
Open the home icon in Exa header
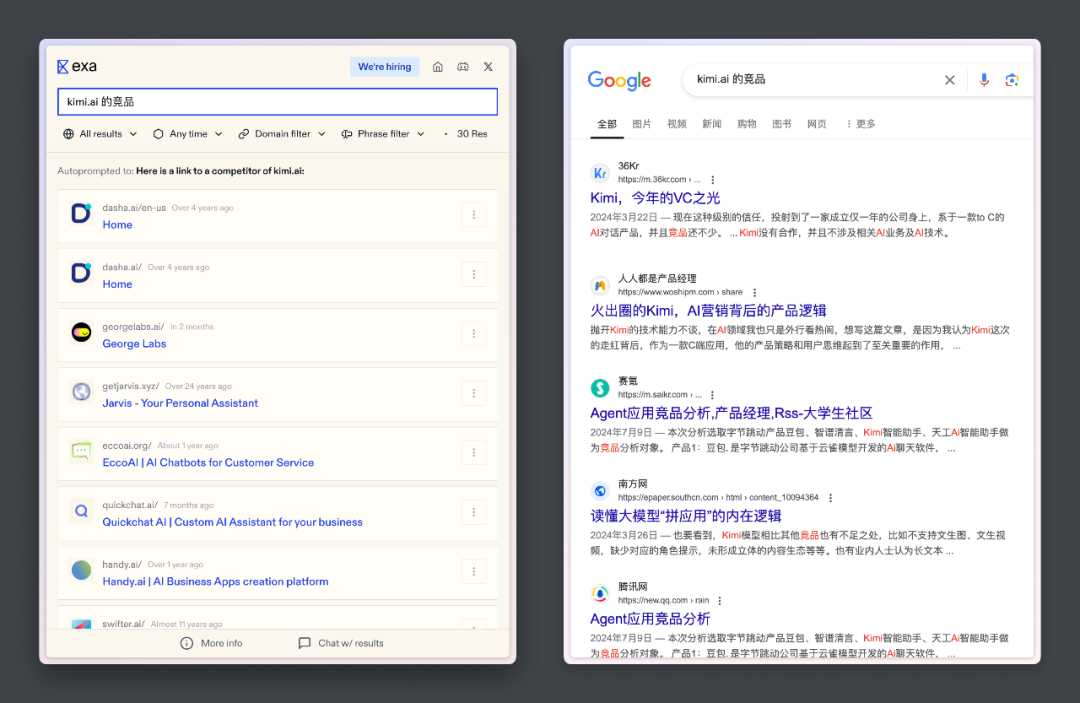[x=437, y=67]
